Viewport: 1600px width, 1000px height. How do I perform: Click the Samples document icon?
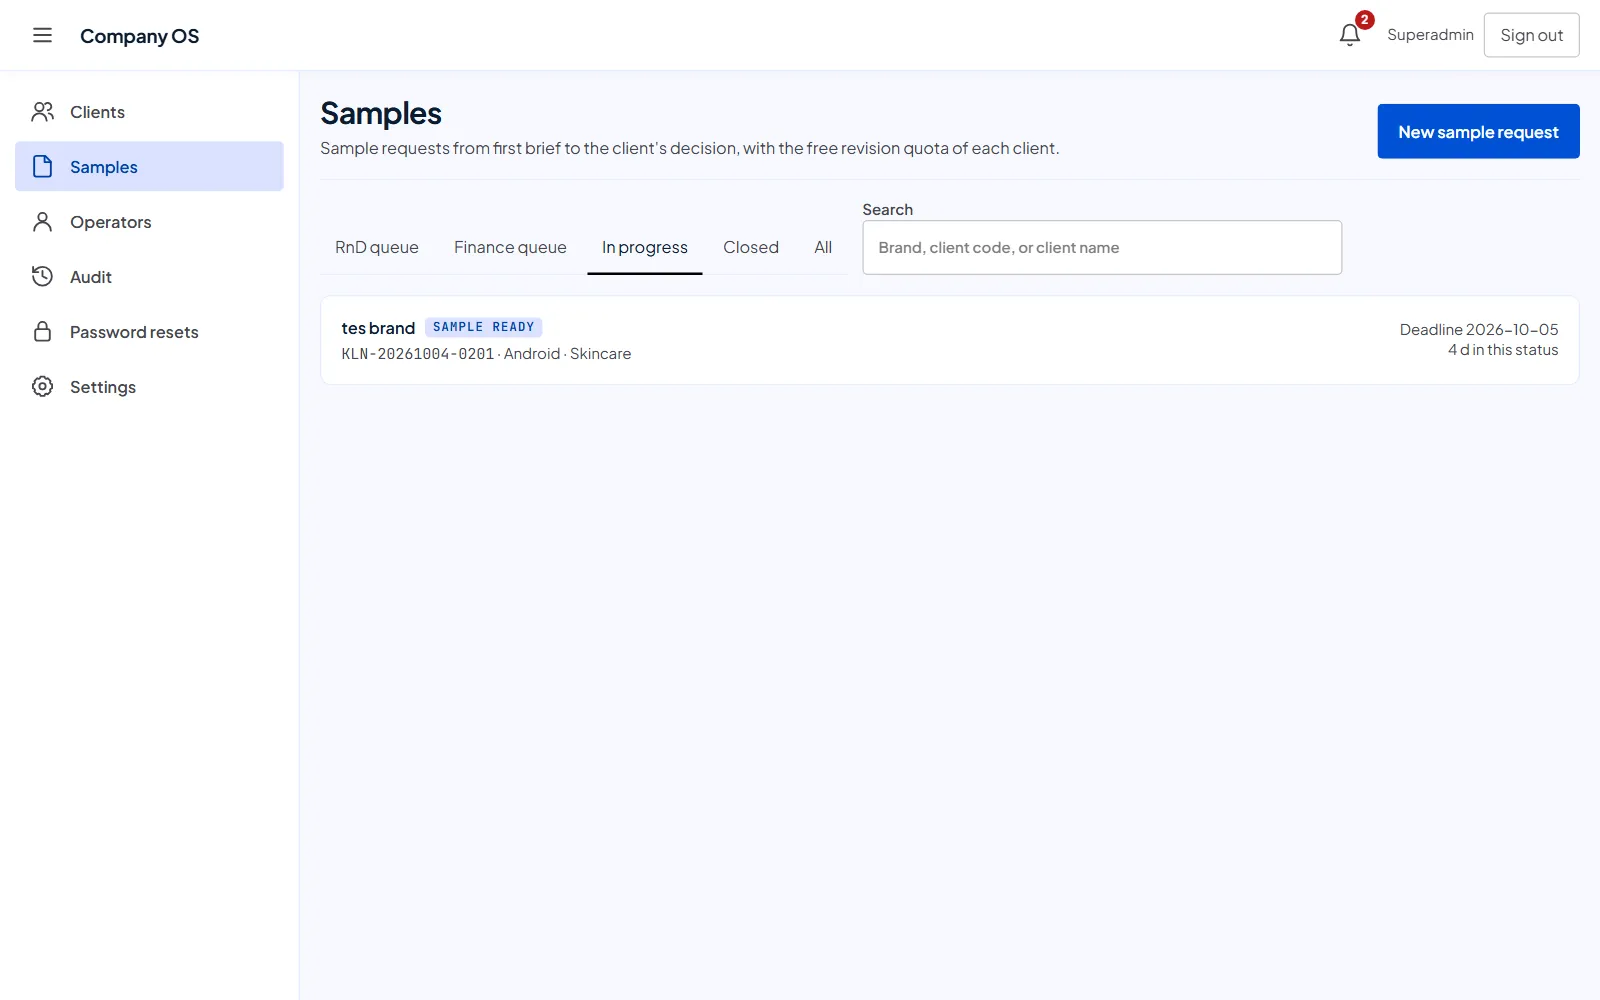click(x=42, y=166)
